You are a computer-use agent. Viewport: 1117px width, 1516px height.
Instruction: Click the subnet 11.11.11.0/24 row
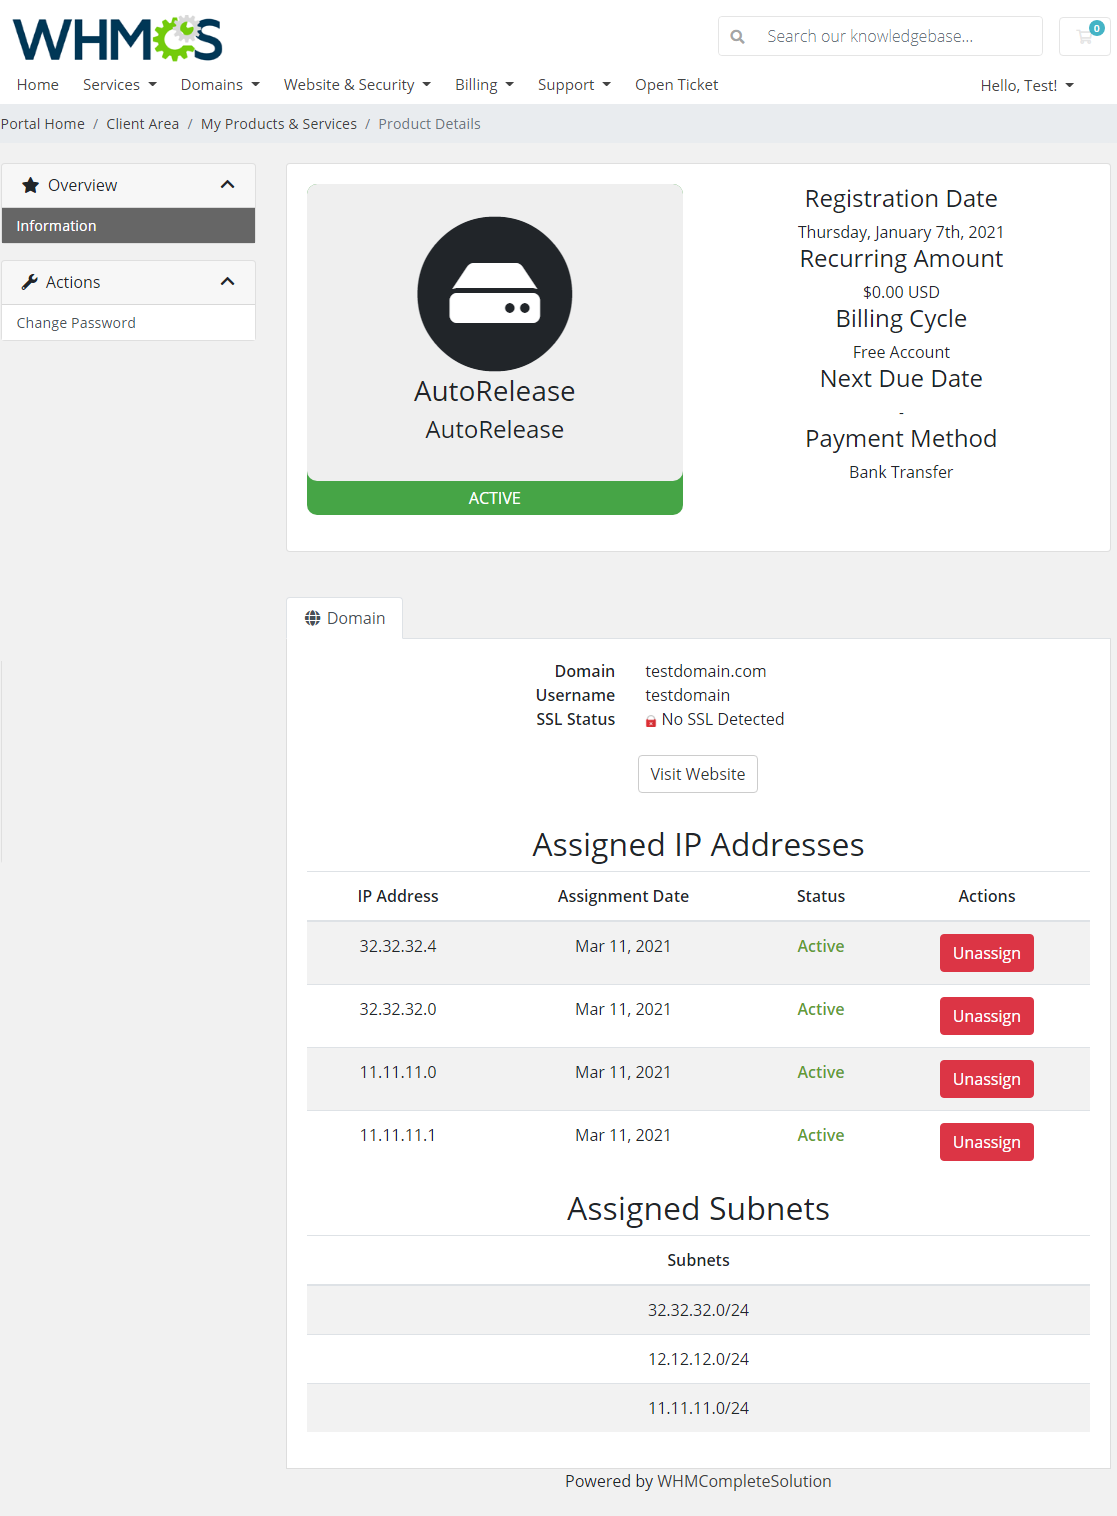click(698, 1408)
